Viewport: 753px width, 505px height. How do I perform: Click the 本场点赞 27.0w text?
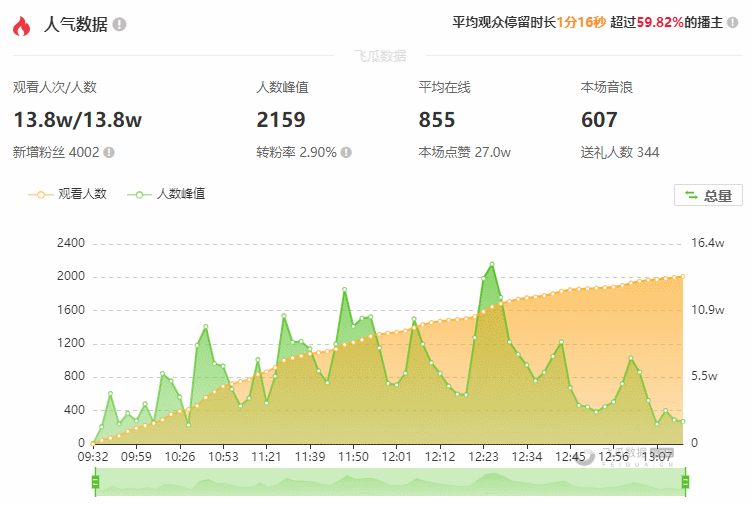coord(464,153)
